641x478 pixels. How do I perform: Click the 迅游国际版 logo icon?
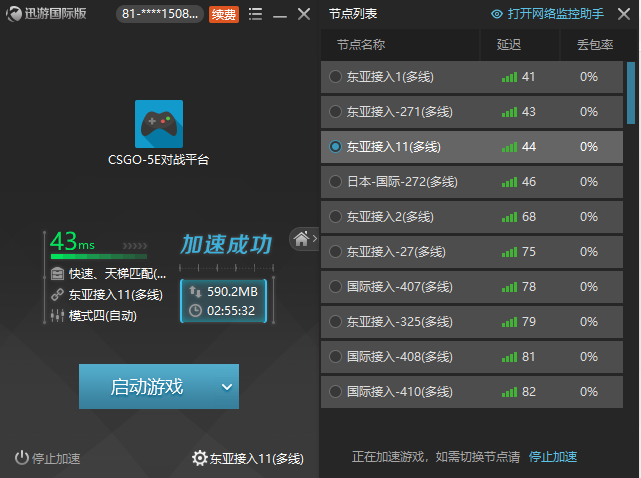[14, 13]
